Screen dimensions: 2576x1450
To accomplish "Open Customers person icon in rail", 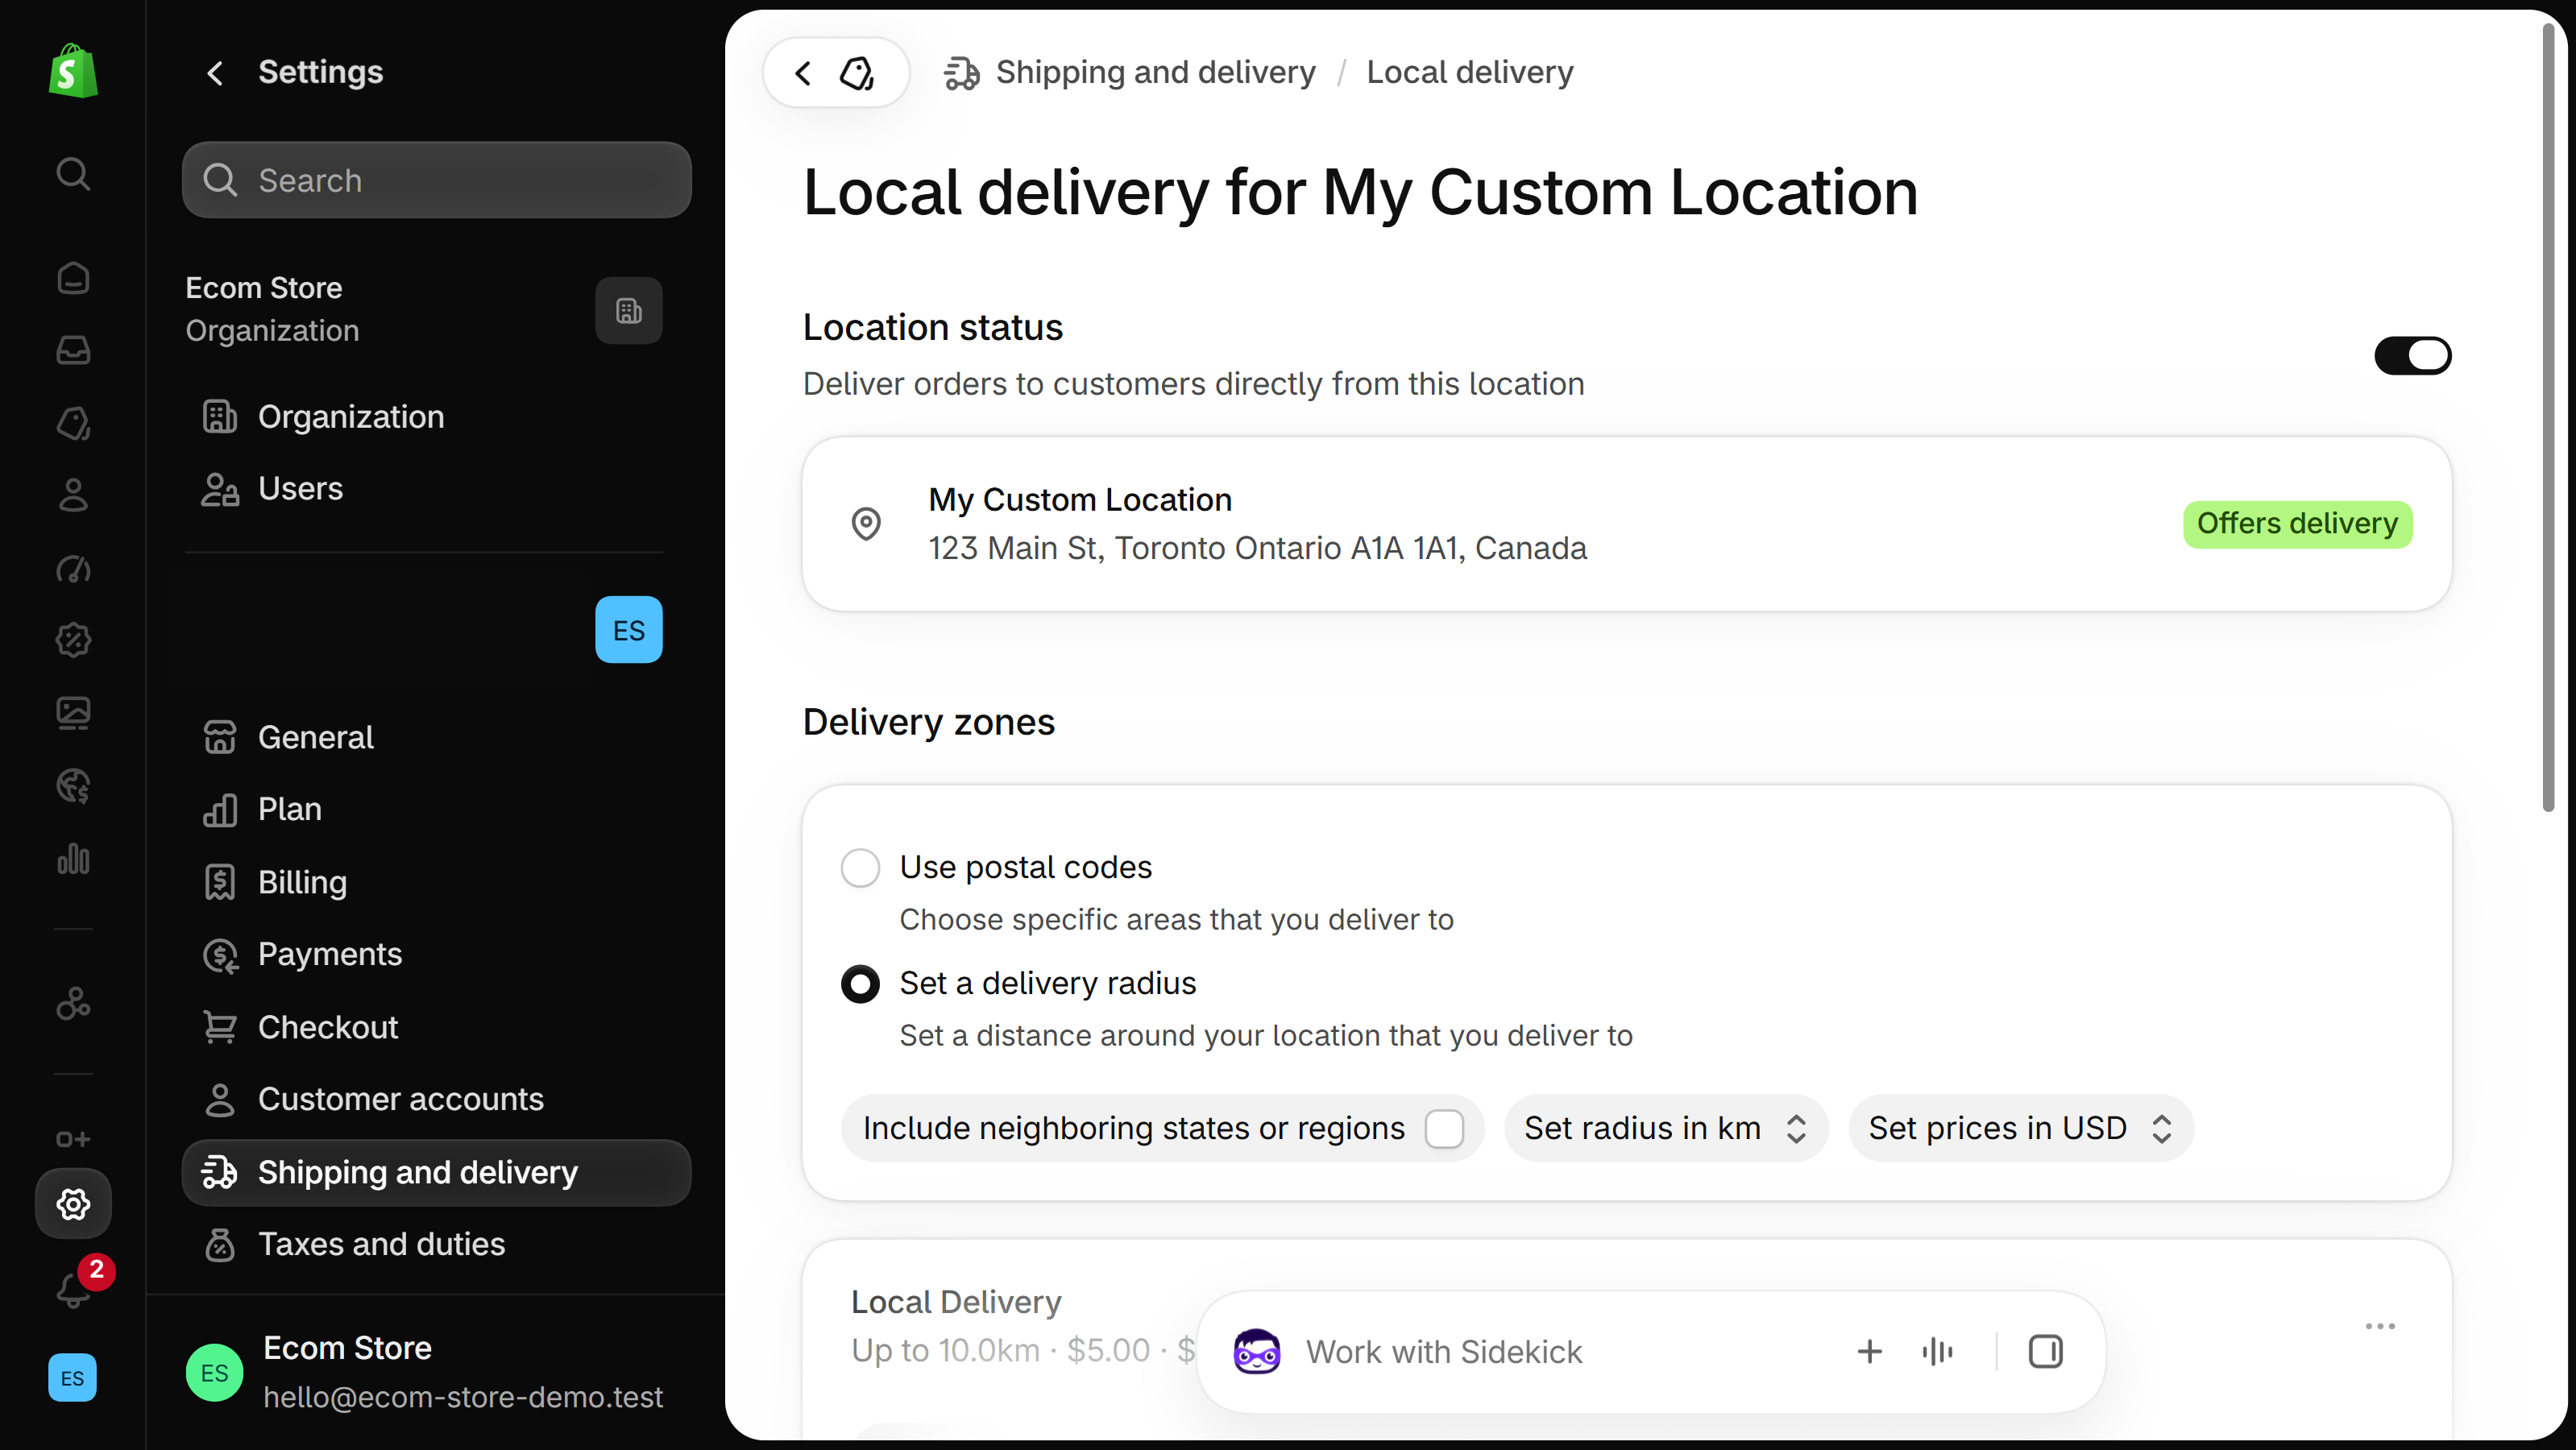I will 73,495.
